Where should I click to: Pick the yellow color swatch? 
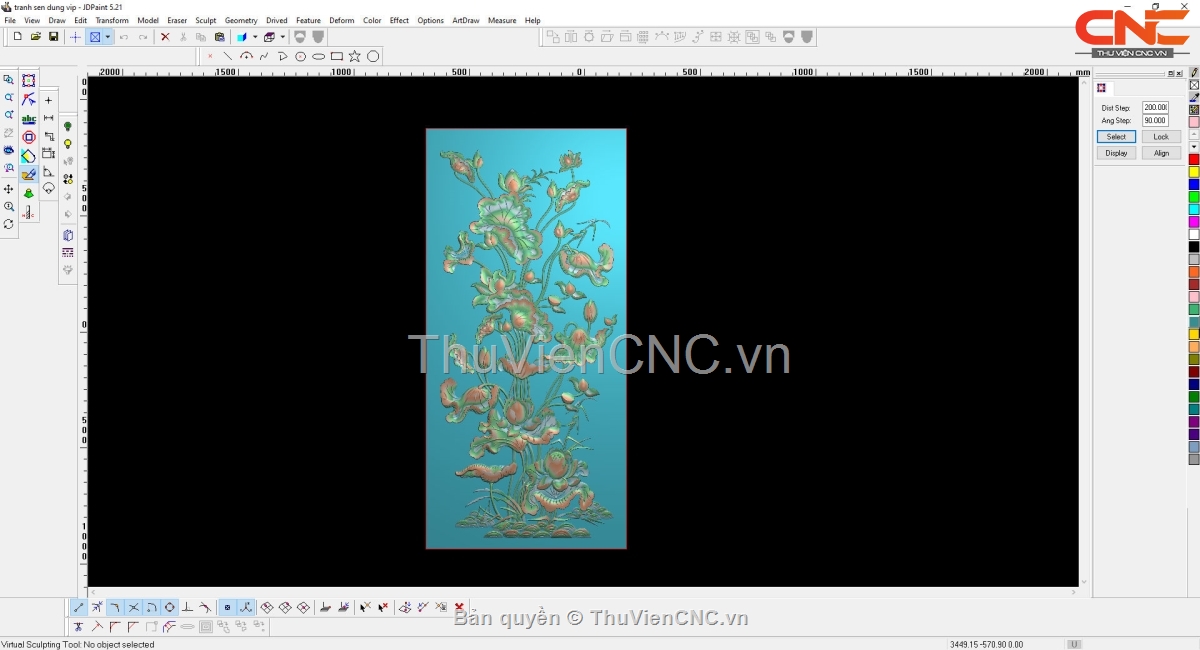1194,172
